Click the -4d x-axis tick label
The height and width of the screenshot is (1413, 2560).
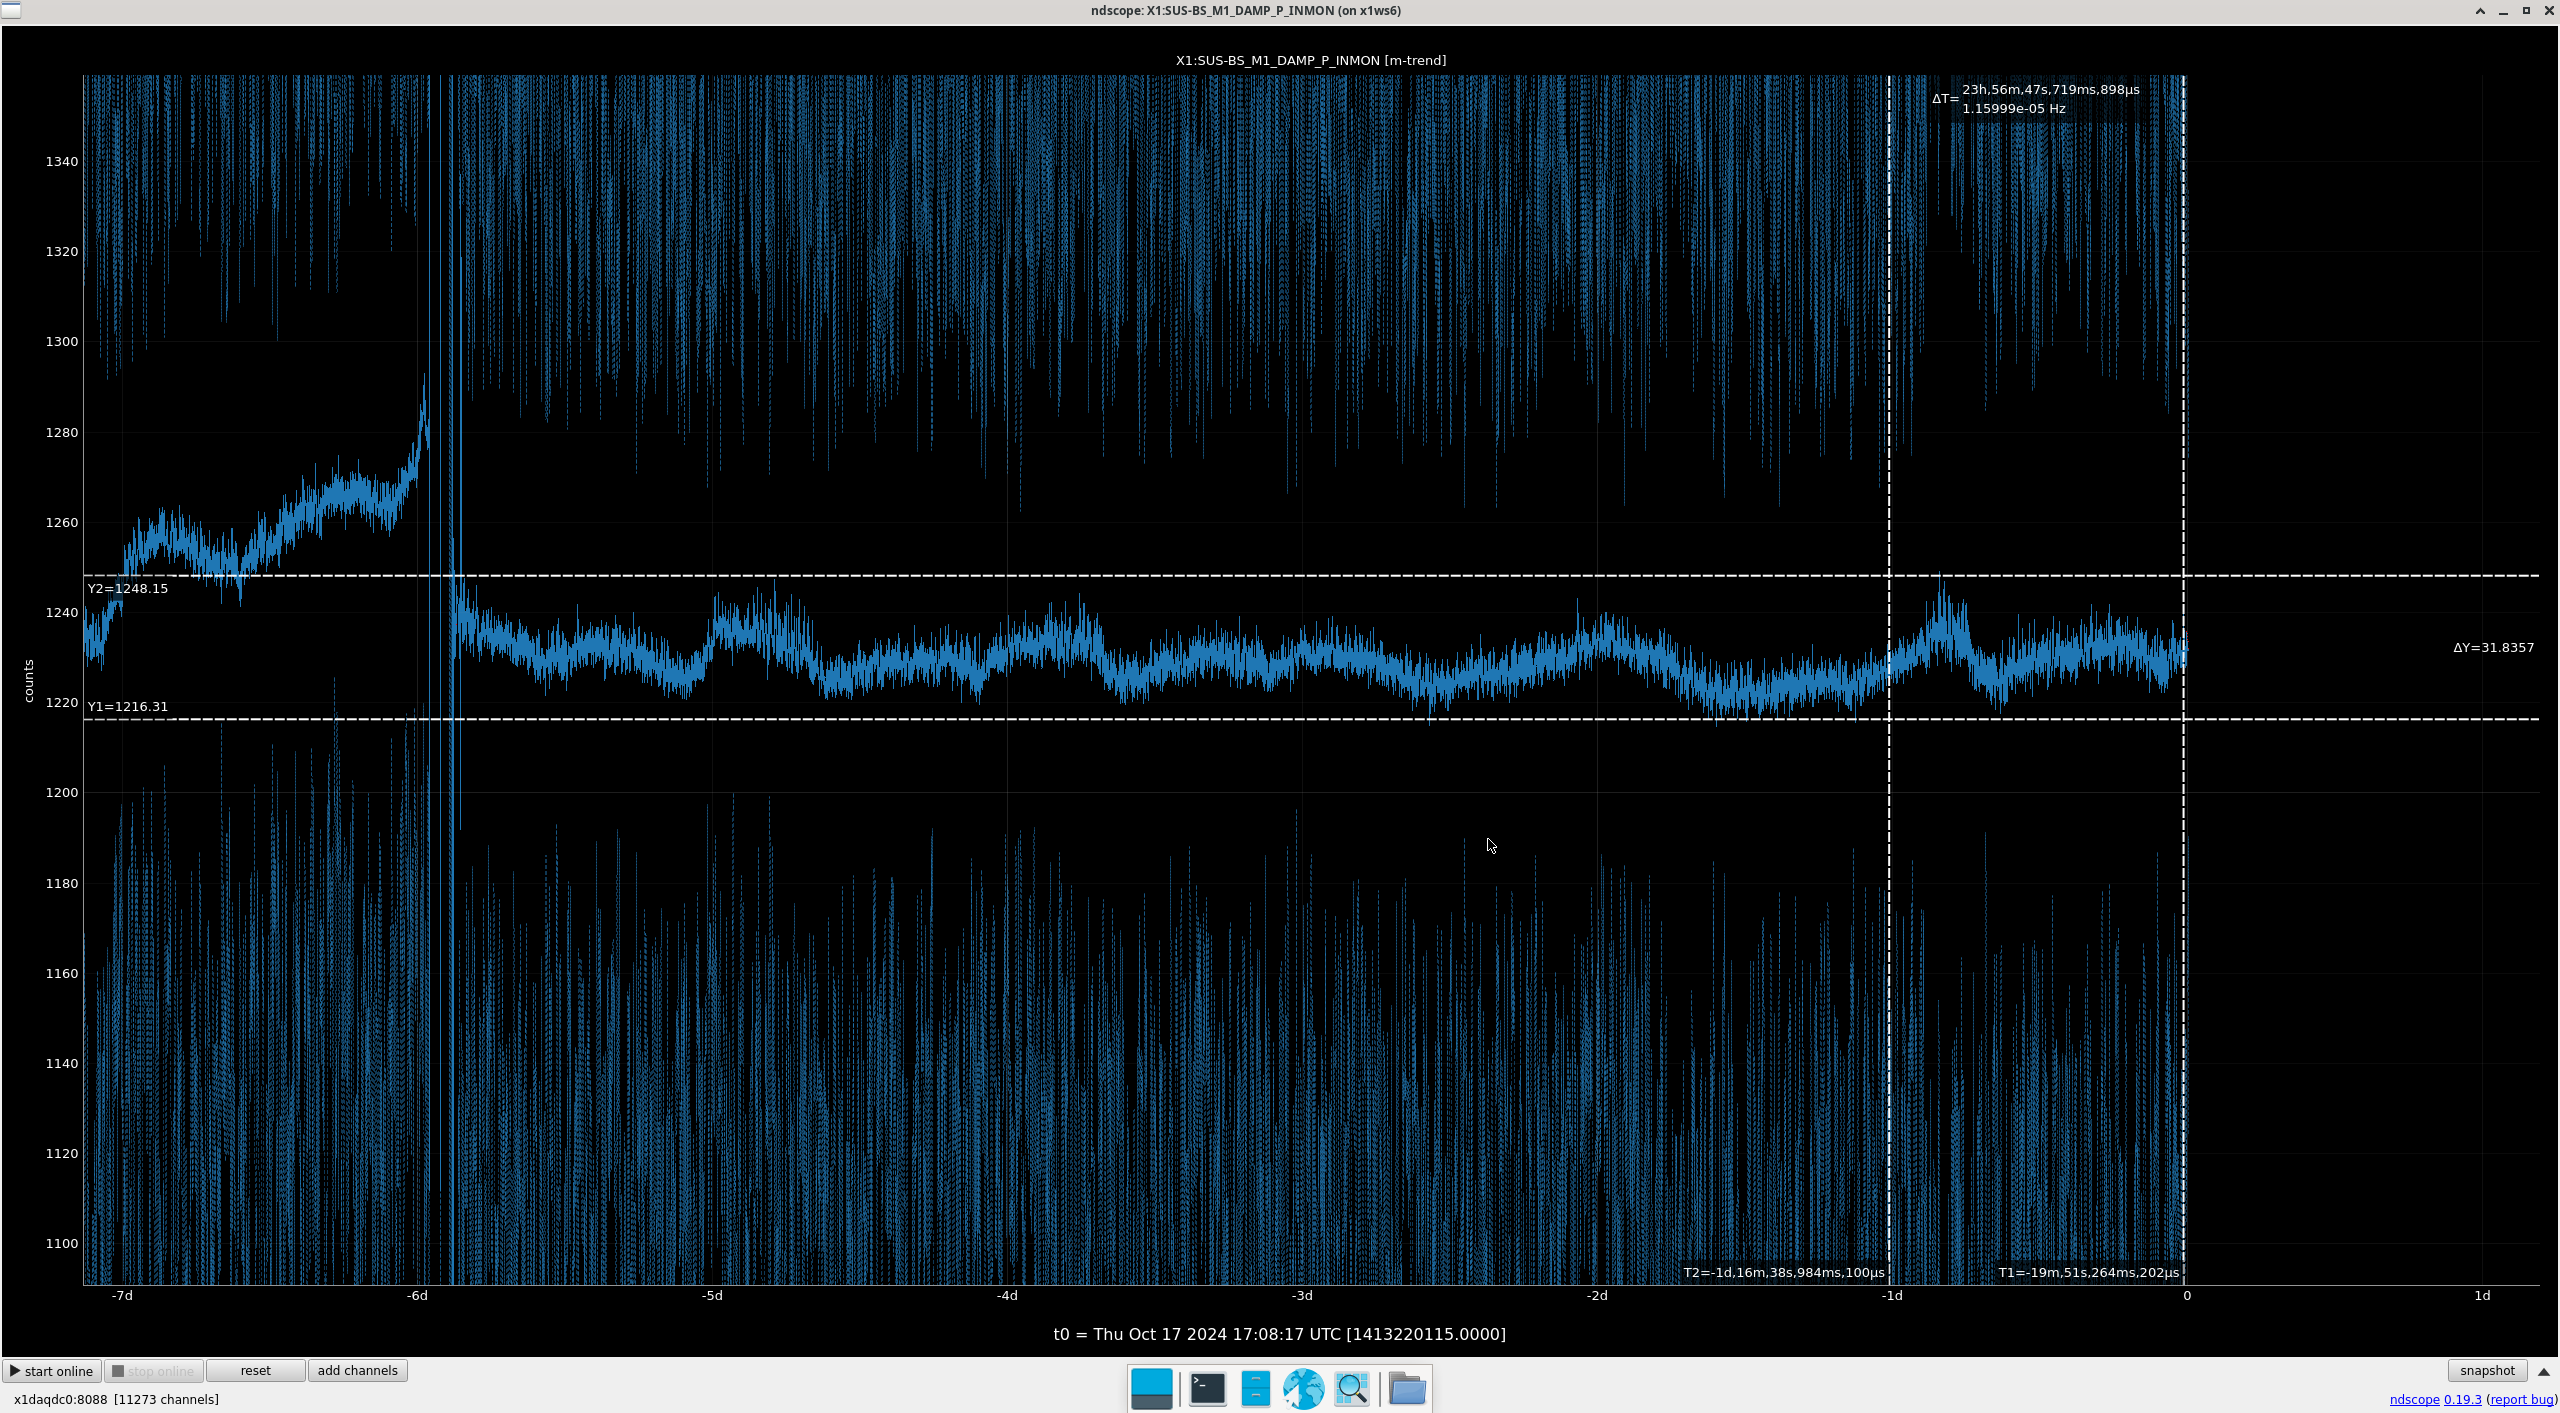pos(1007,1295)
